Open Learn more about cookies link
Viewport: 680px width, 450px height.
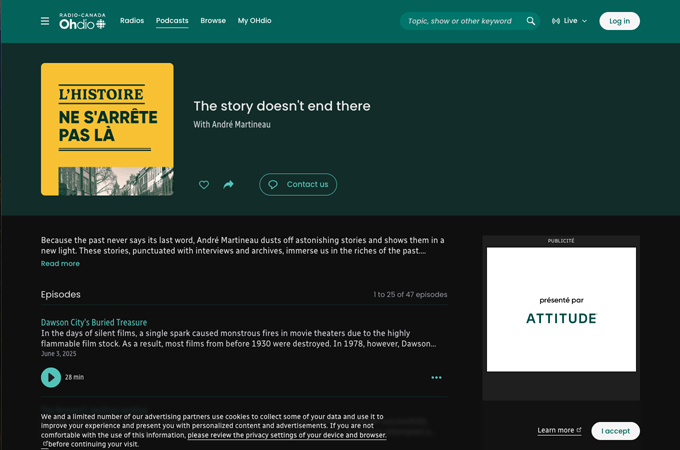[559, 430]
